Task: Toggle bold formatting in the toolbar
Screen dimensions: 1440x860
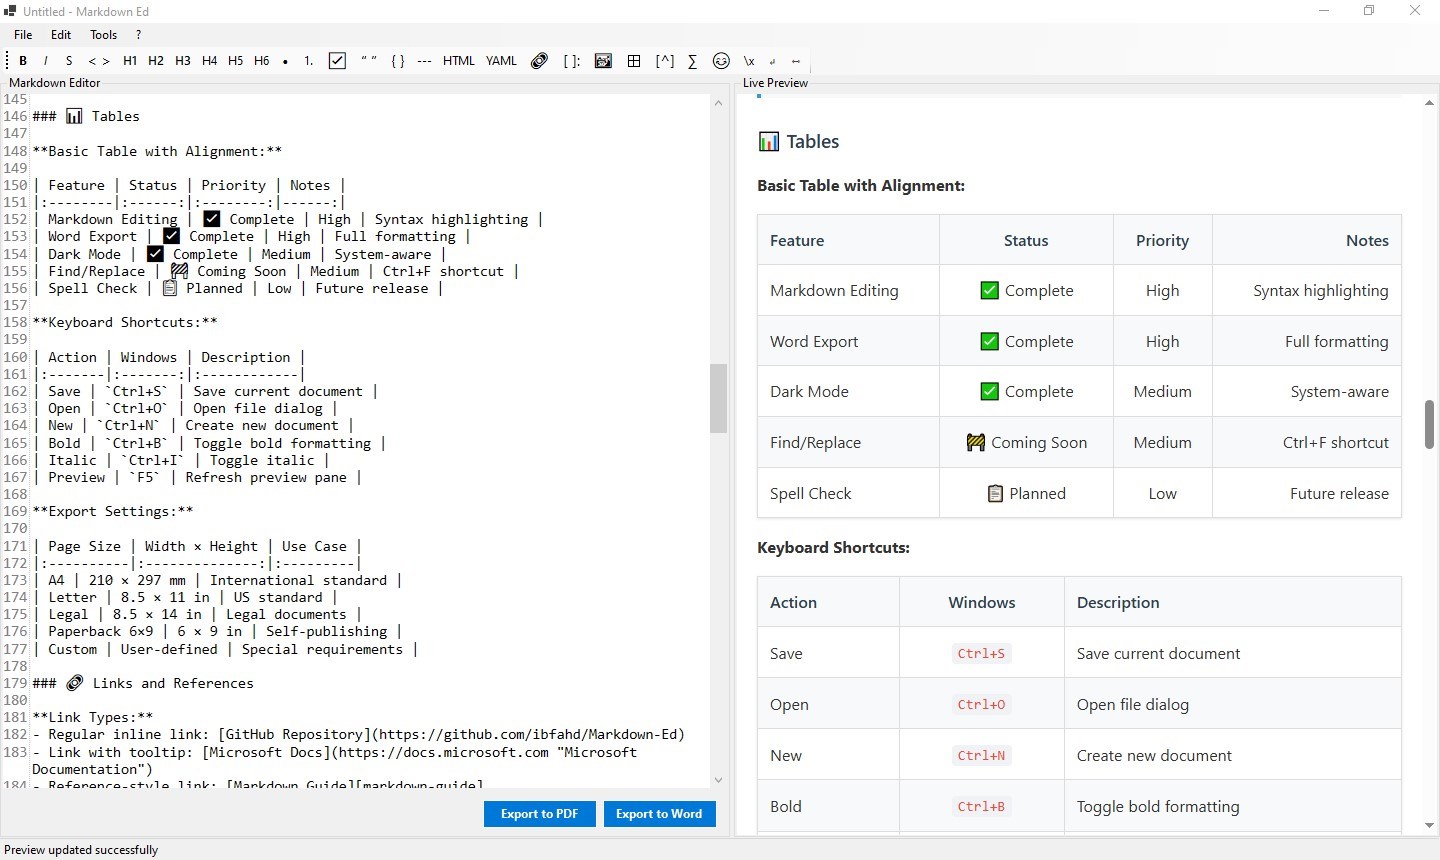Action: tap(23, 61)
